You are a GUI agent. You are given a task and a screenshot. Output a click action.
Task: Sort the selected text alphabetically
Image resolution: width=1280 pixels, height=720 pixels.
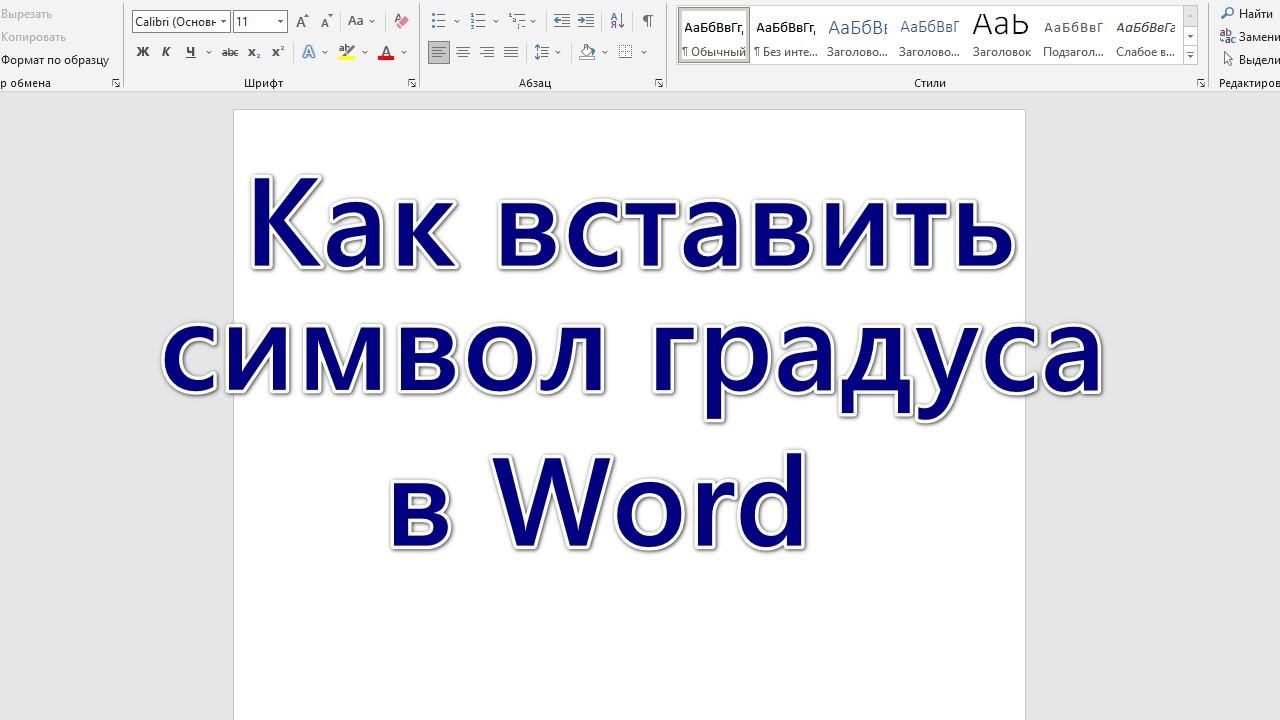click(x=618, y=21)
